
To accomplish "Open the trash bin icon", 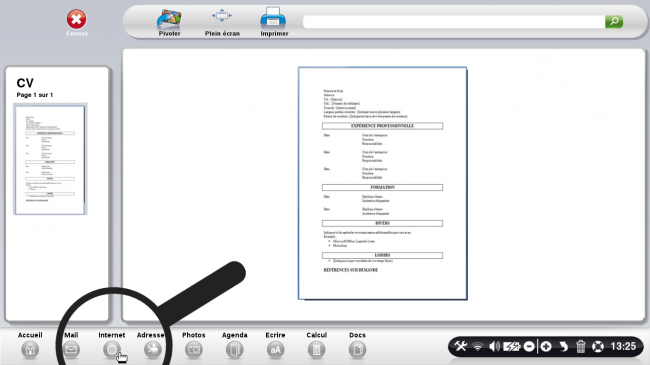I will 580,346.
